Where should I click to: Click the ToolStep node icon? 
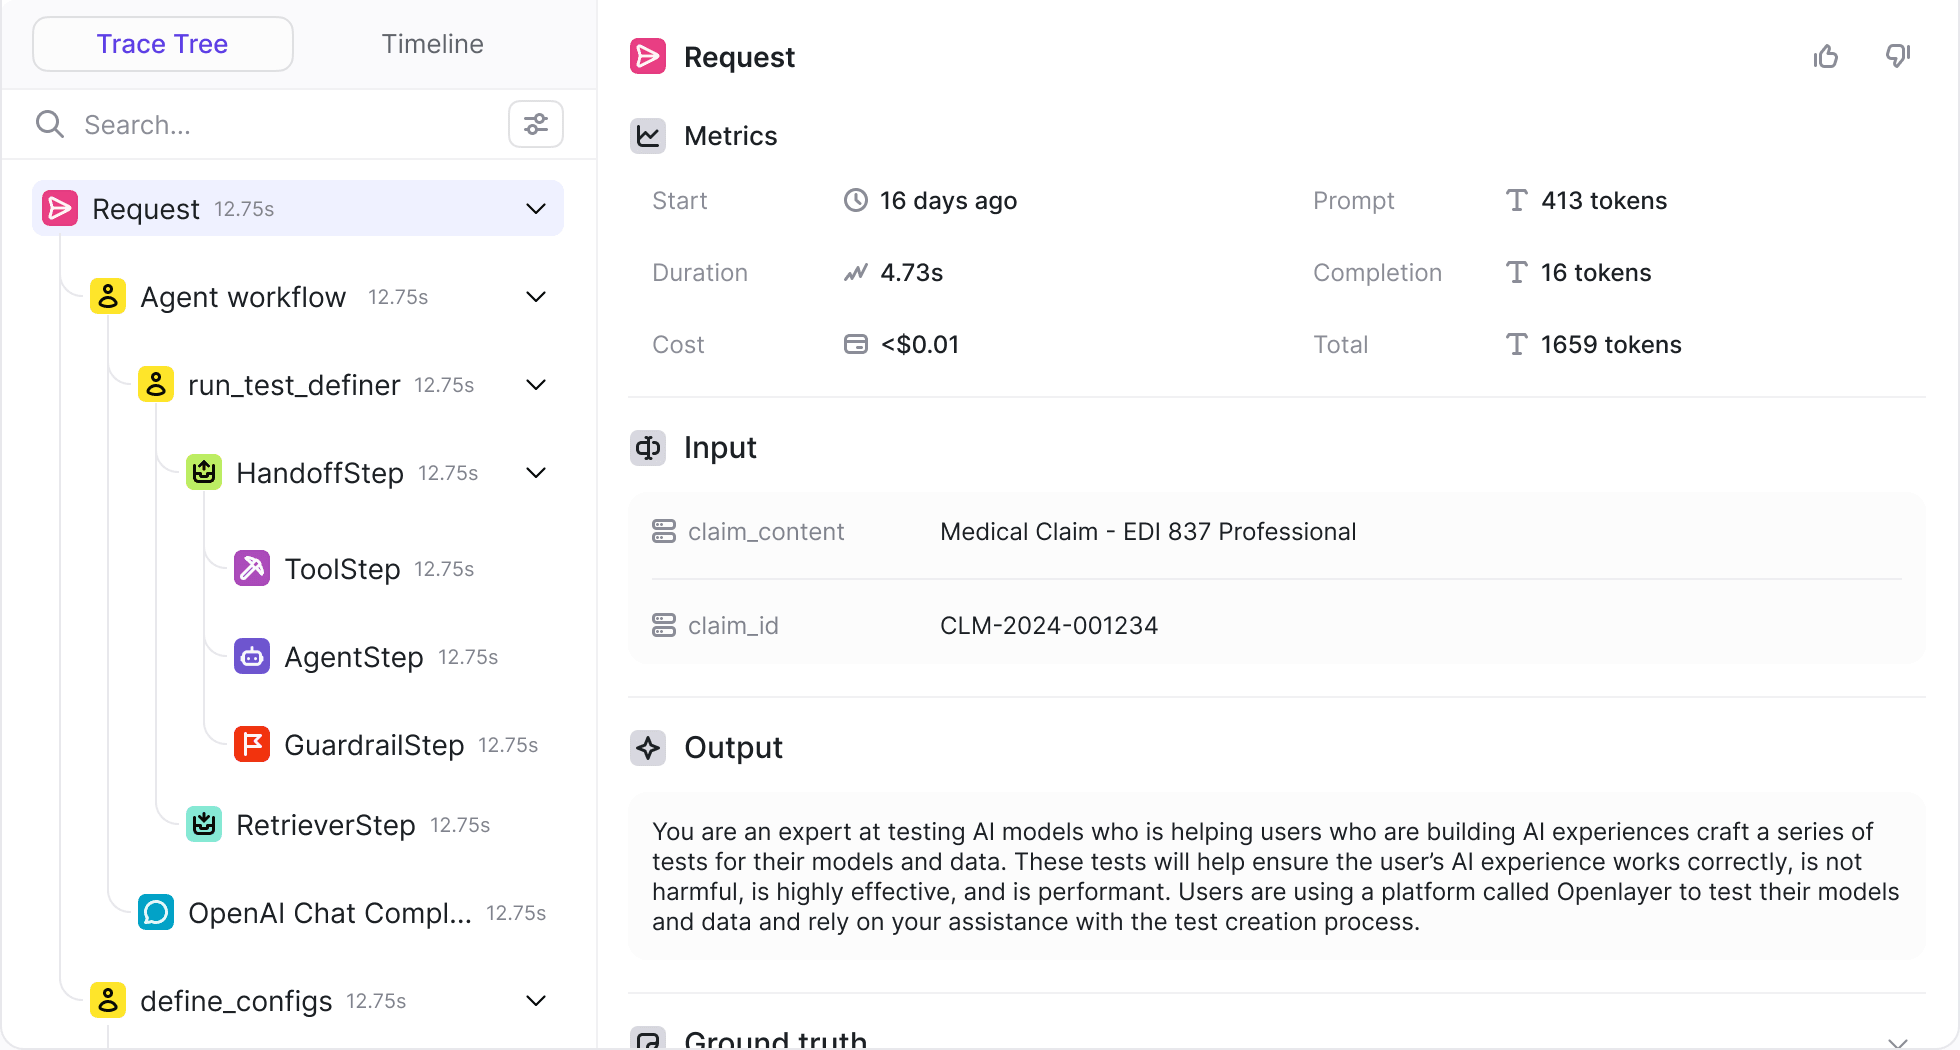252,568
